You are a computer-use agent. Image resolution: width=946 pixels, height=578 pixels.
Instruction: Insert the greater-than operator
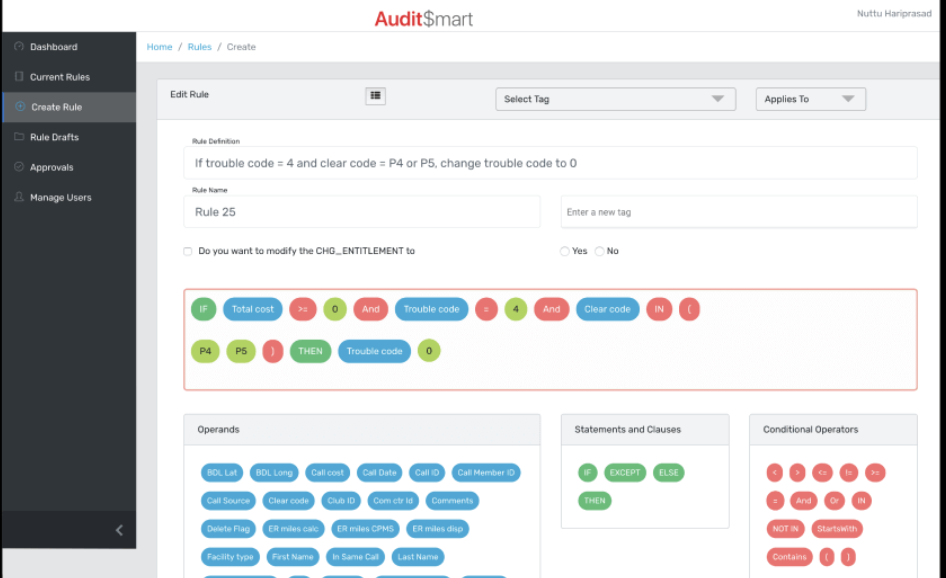[797, 472]
